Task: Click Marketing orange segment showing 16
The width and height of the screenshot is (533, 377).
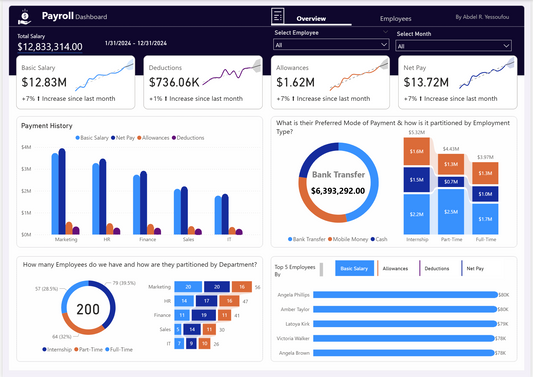Action: [x=242, y=287]
